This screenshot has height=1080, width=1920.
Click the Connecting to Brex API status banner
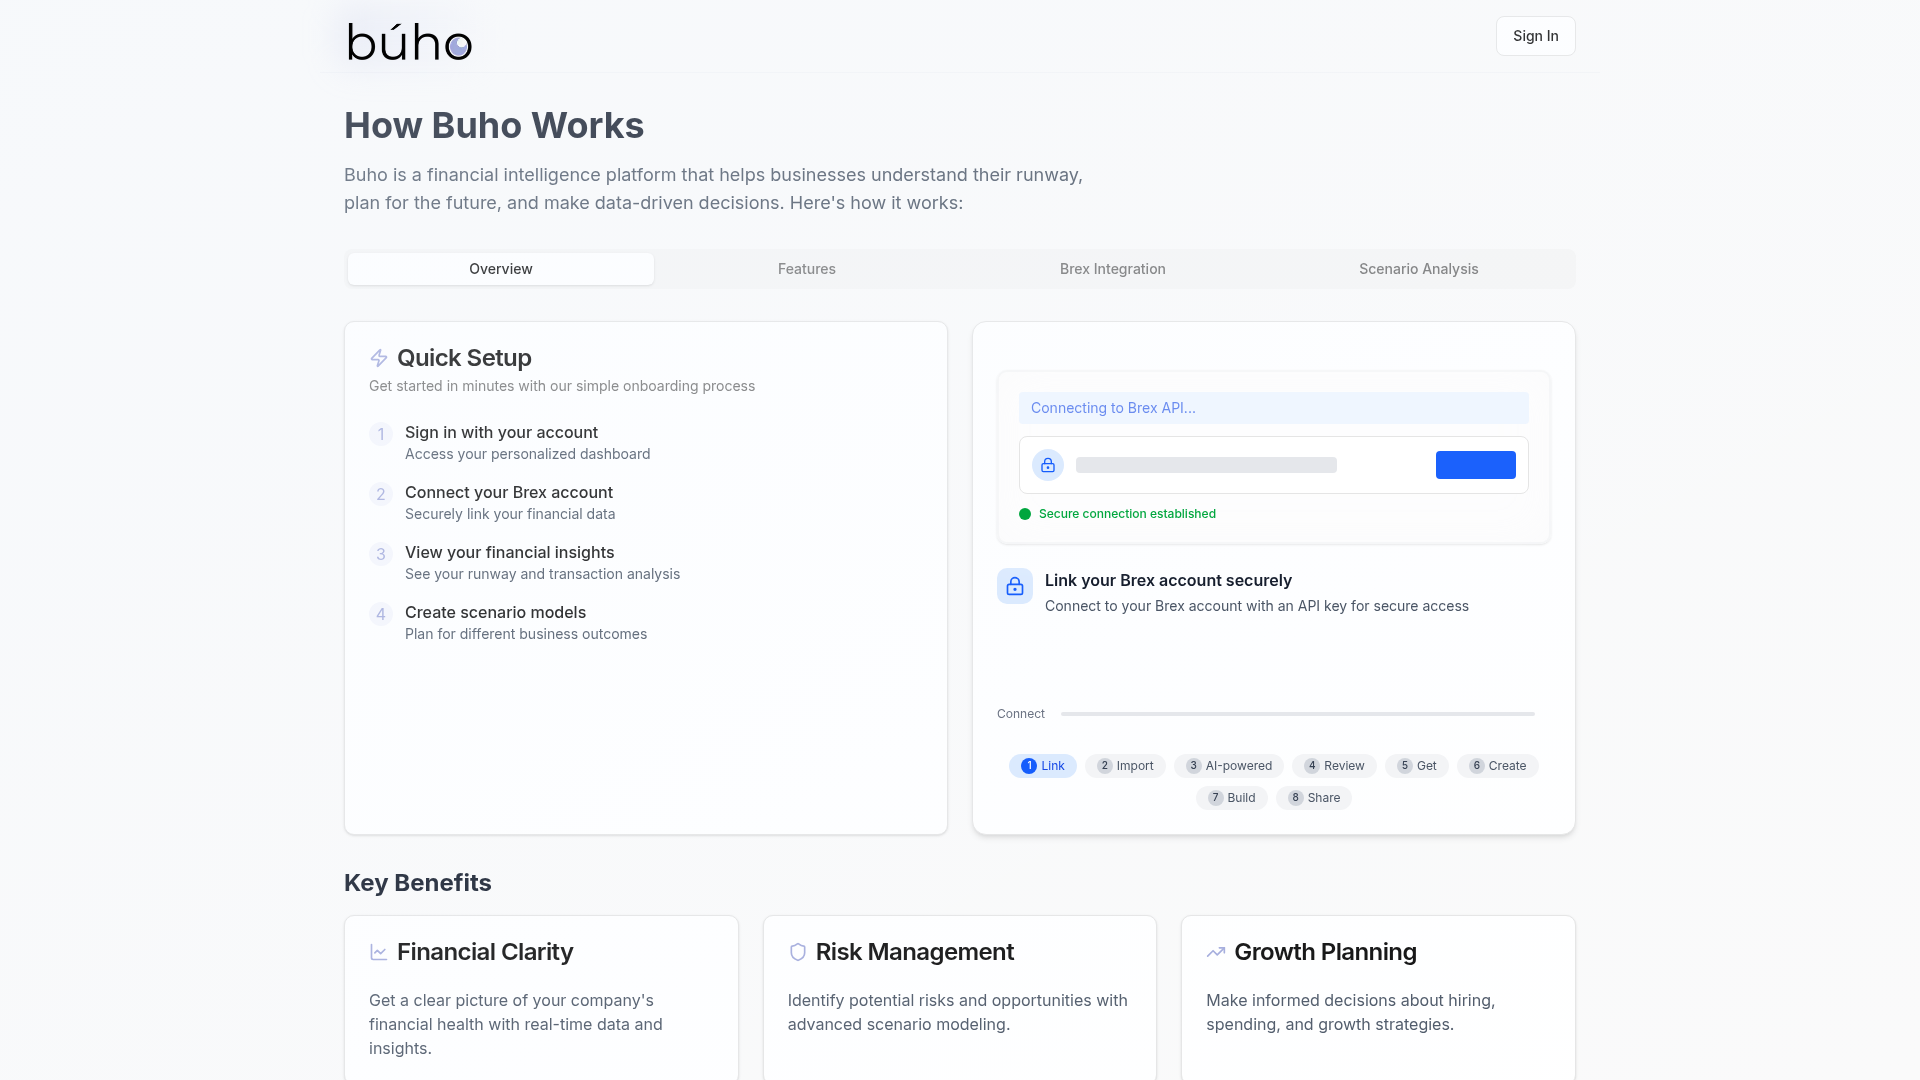click(x=1274, y=408)
